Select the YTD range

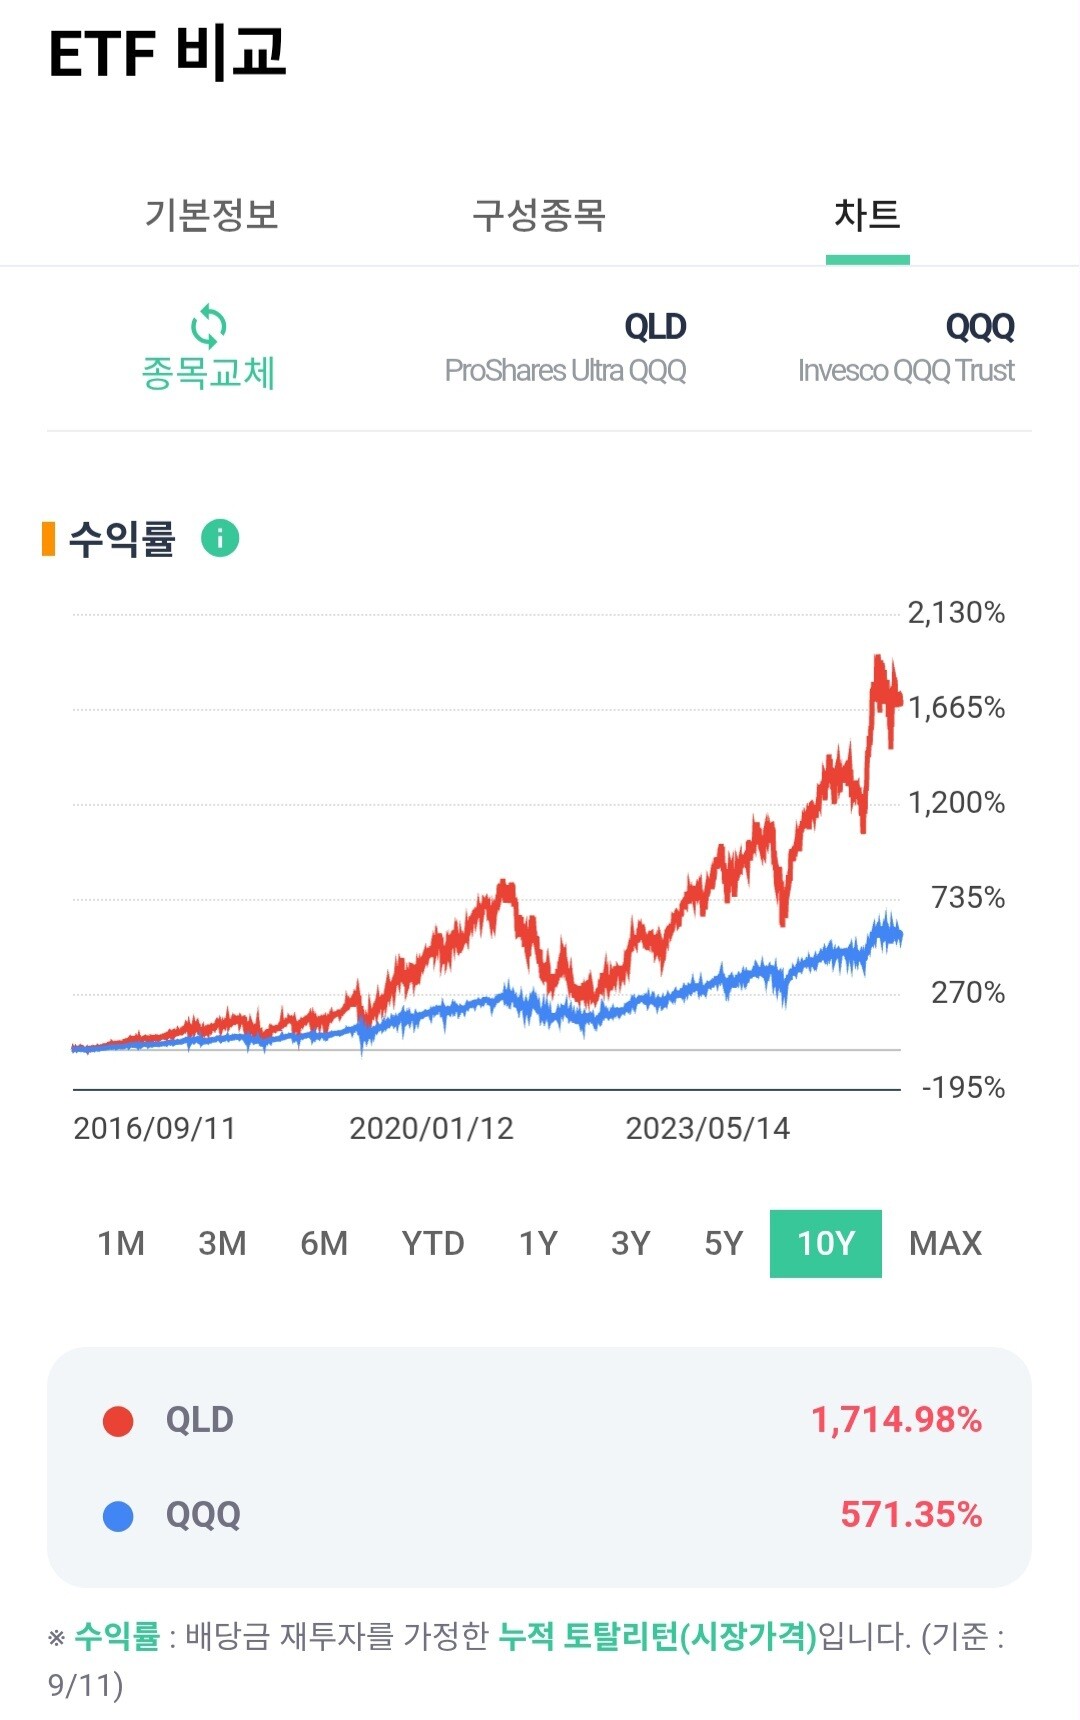[433, 1243]
